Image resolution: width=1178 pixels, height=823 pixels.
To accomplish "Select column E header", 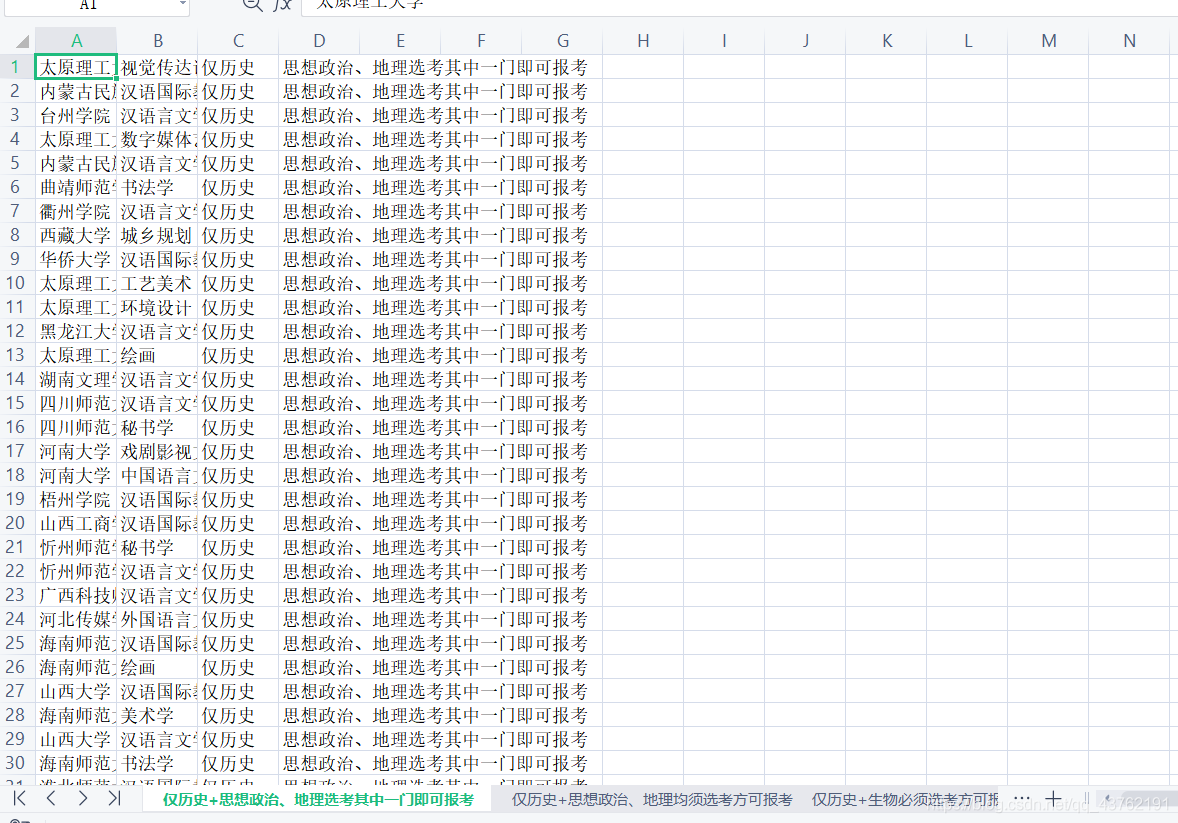I will click(x=400, y=41).
